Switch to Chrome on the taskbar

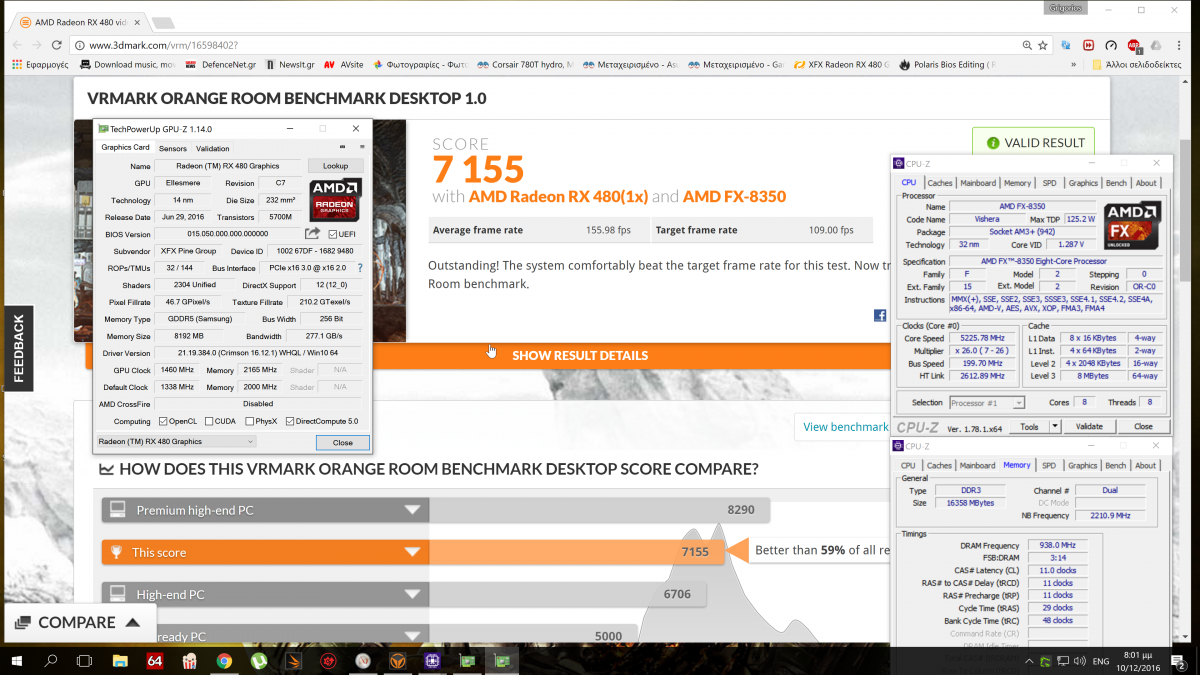[224, 660]
